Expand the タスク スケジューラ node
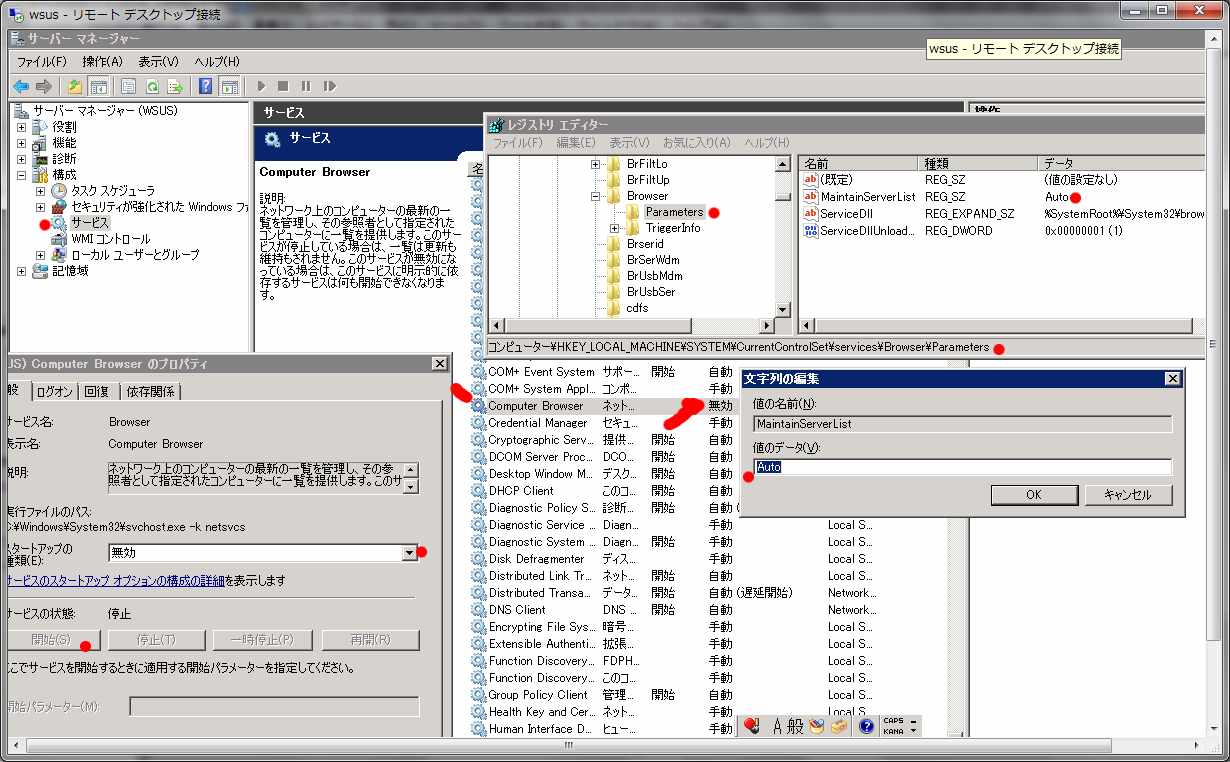The height and width of the screenshot is (762, 1230). [41, 191]
